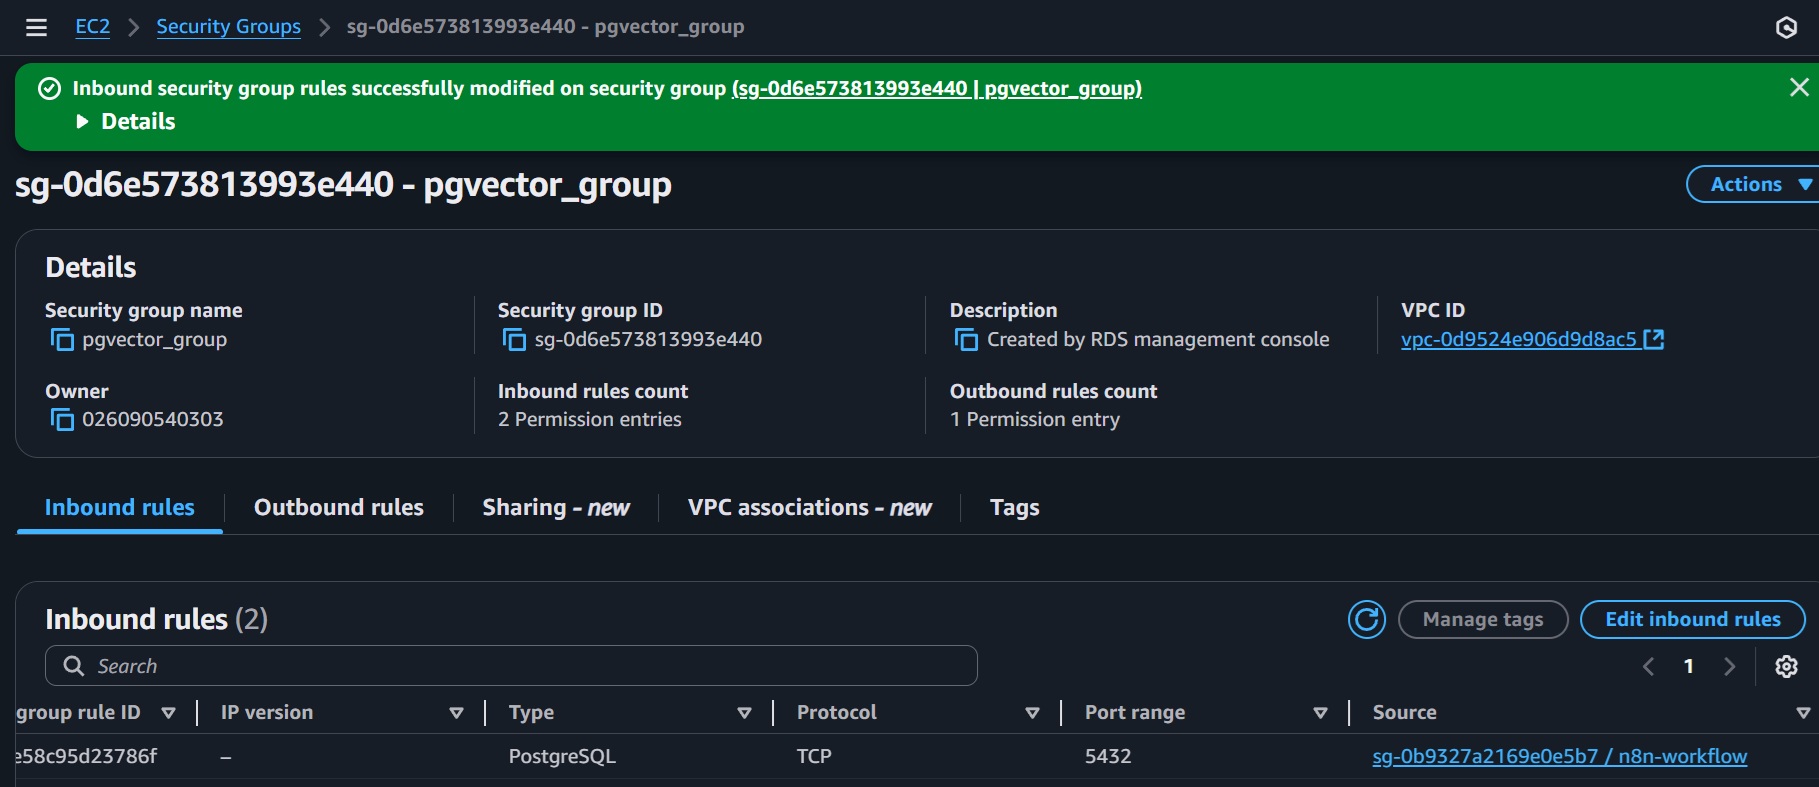
Task: Sort by the Source column
Action: click(x=1803, y=713)
